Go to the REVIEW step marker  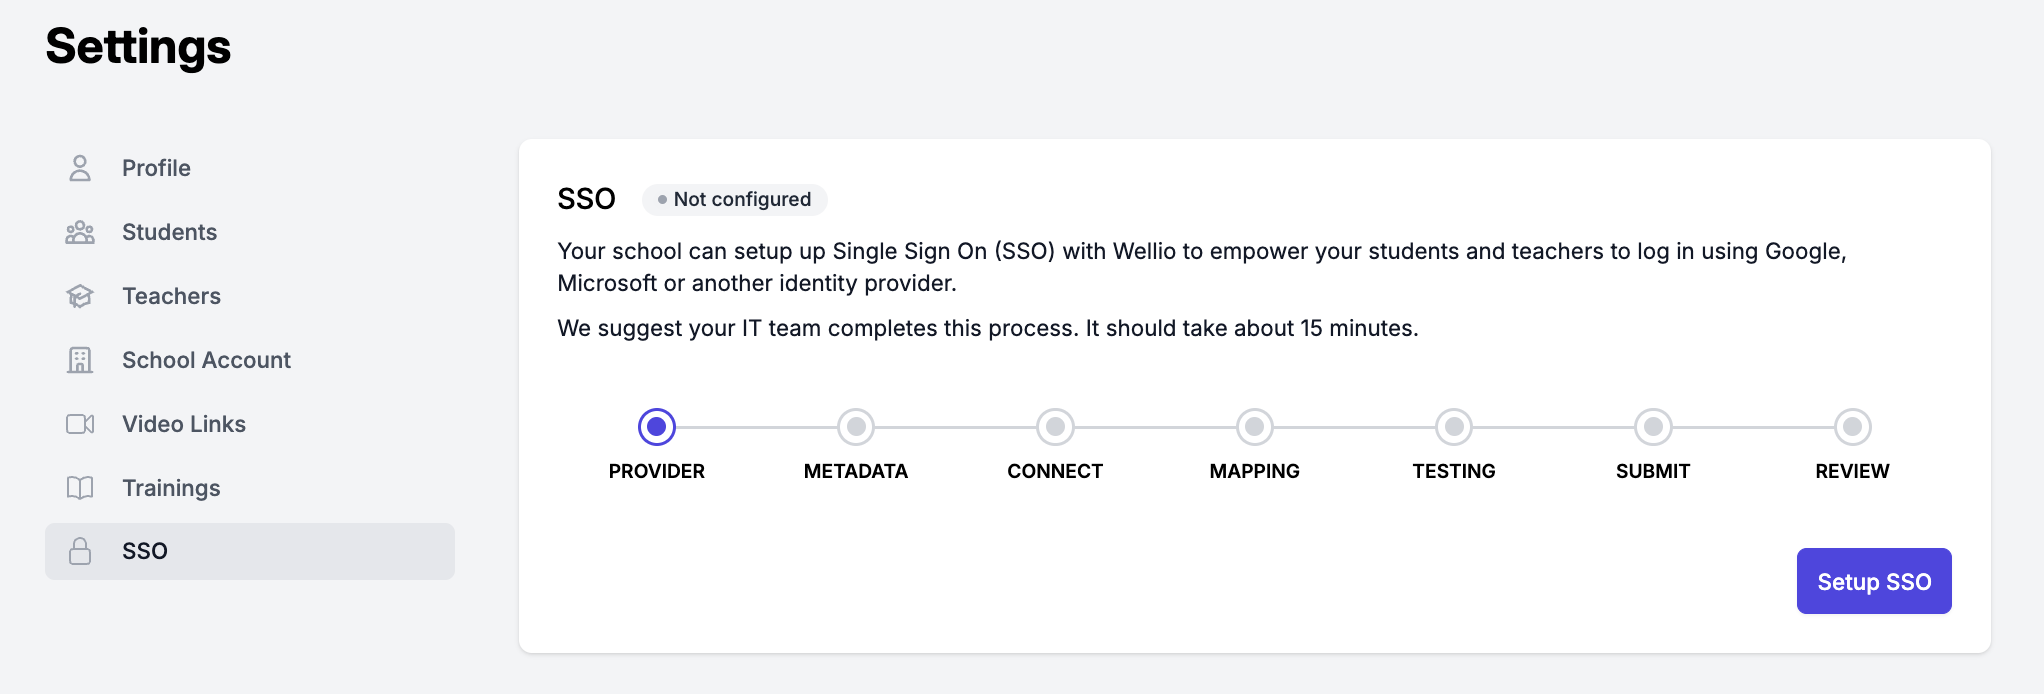click(1853, 427)
